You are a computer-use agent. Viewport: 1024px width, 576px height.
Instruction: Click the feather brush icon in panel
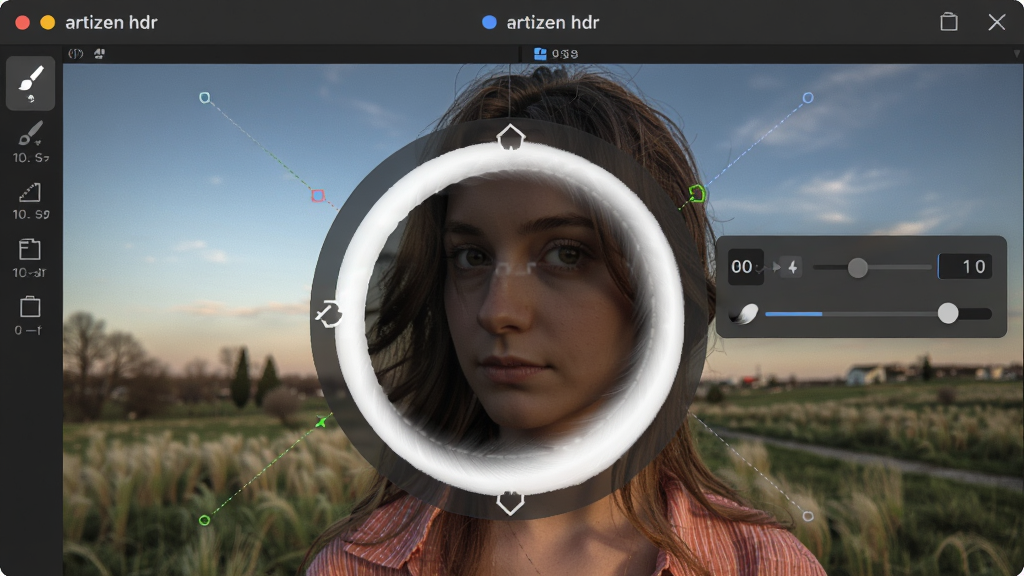(x=744, y=314)
